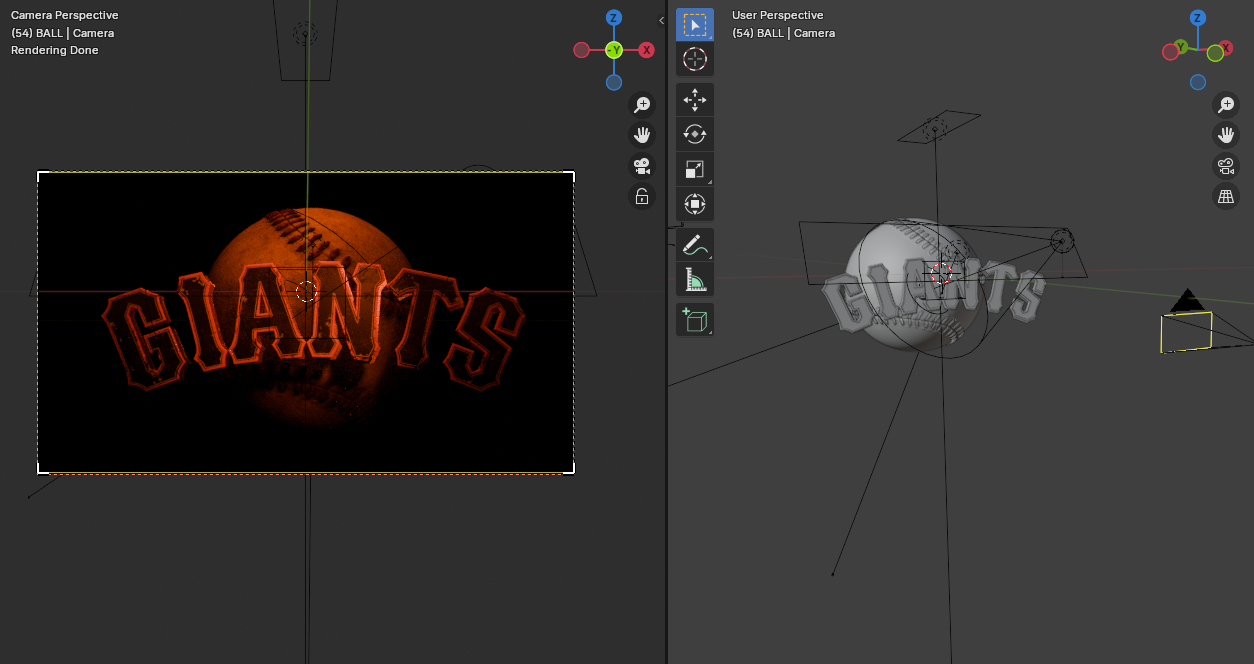
Task: Click blue Z axis in Camera Perspective gizmo
Action: pyautogui.click(x=614, y=18)
